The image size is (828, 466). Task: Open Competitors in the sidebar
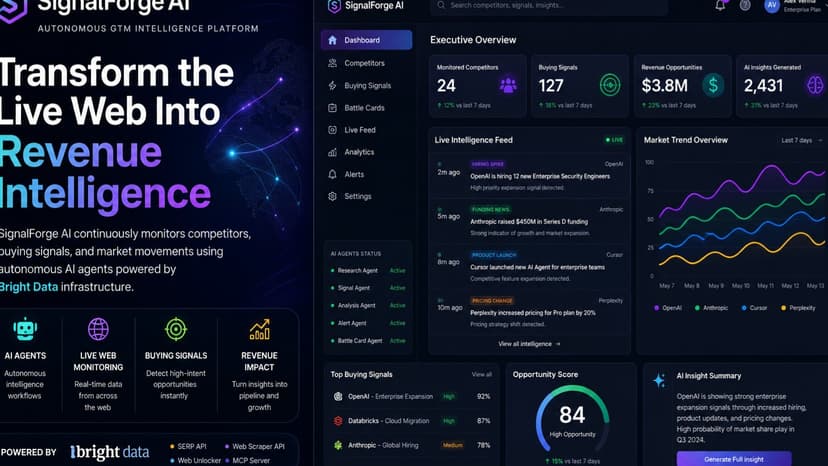pyautogui.click(x=366, y=63)
